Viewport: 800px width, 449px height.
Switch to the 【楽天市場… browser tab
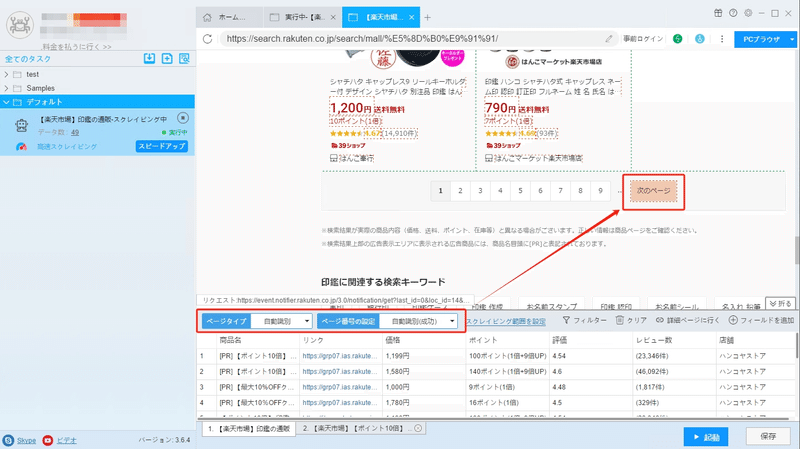tap(380, 17)
